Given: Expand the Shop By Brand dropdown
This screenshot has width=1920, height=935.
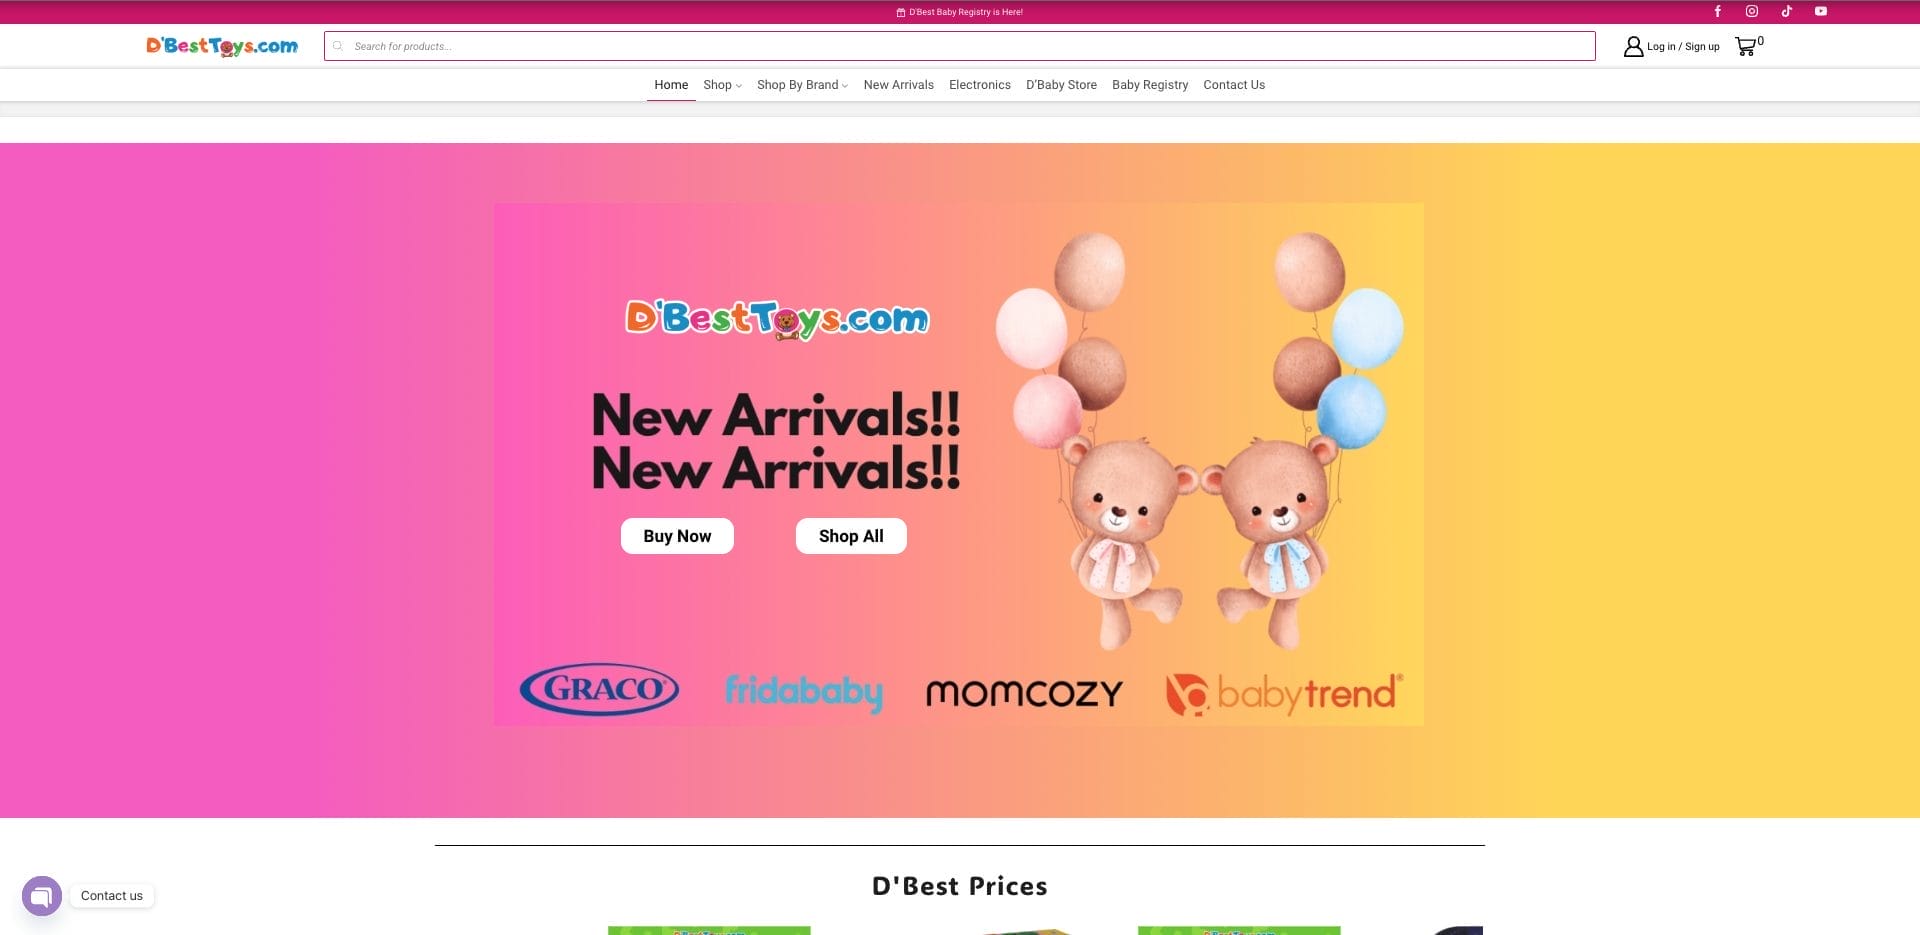Looking at the screenshot, I should (x=802, y=85).
